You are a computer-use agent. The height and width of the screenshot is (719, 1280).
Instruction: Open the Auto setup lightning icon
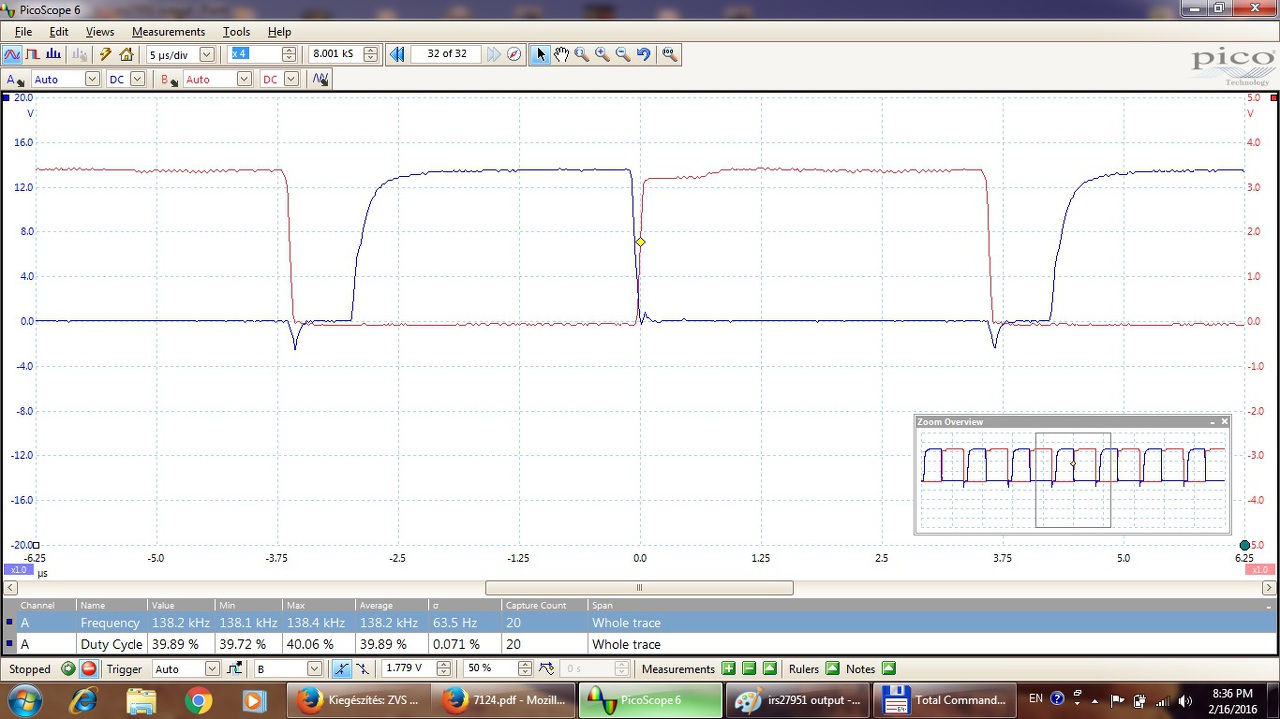105,54
